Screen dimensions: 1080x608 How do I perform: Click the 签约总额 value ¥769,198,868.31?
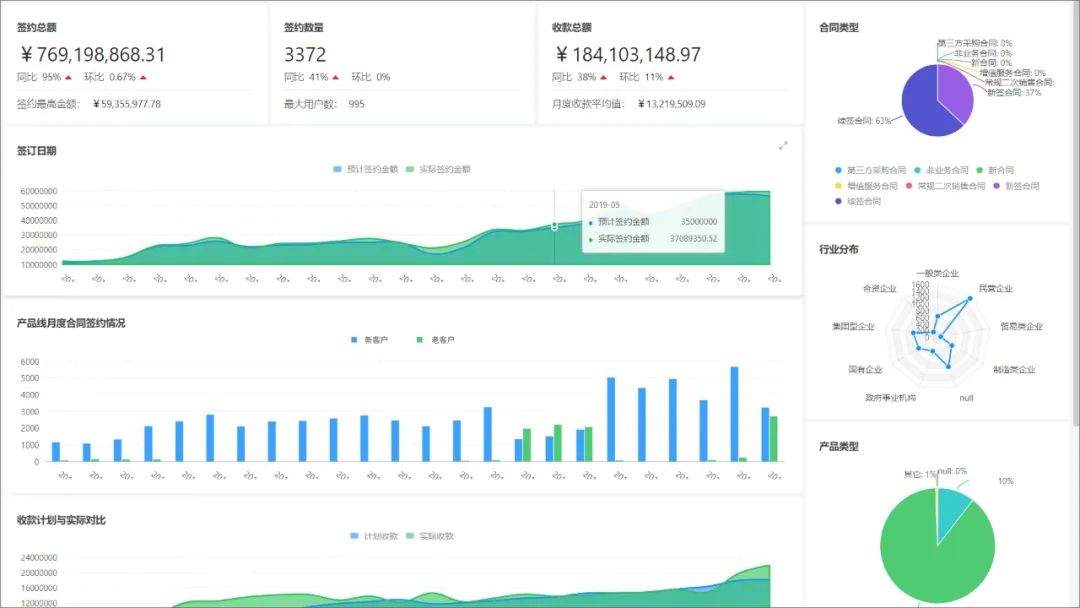93,54
